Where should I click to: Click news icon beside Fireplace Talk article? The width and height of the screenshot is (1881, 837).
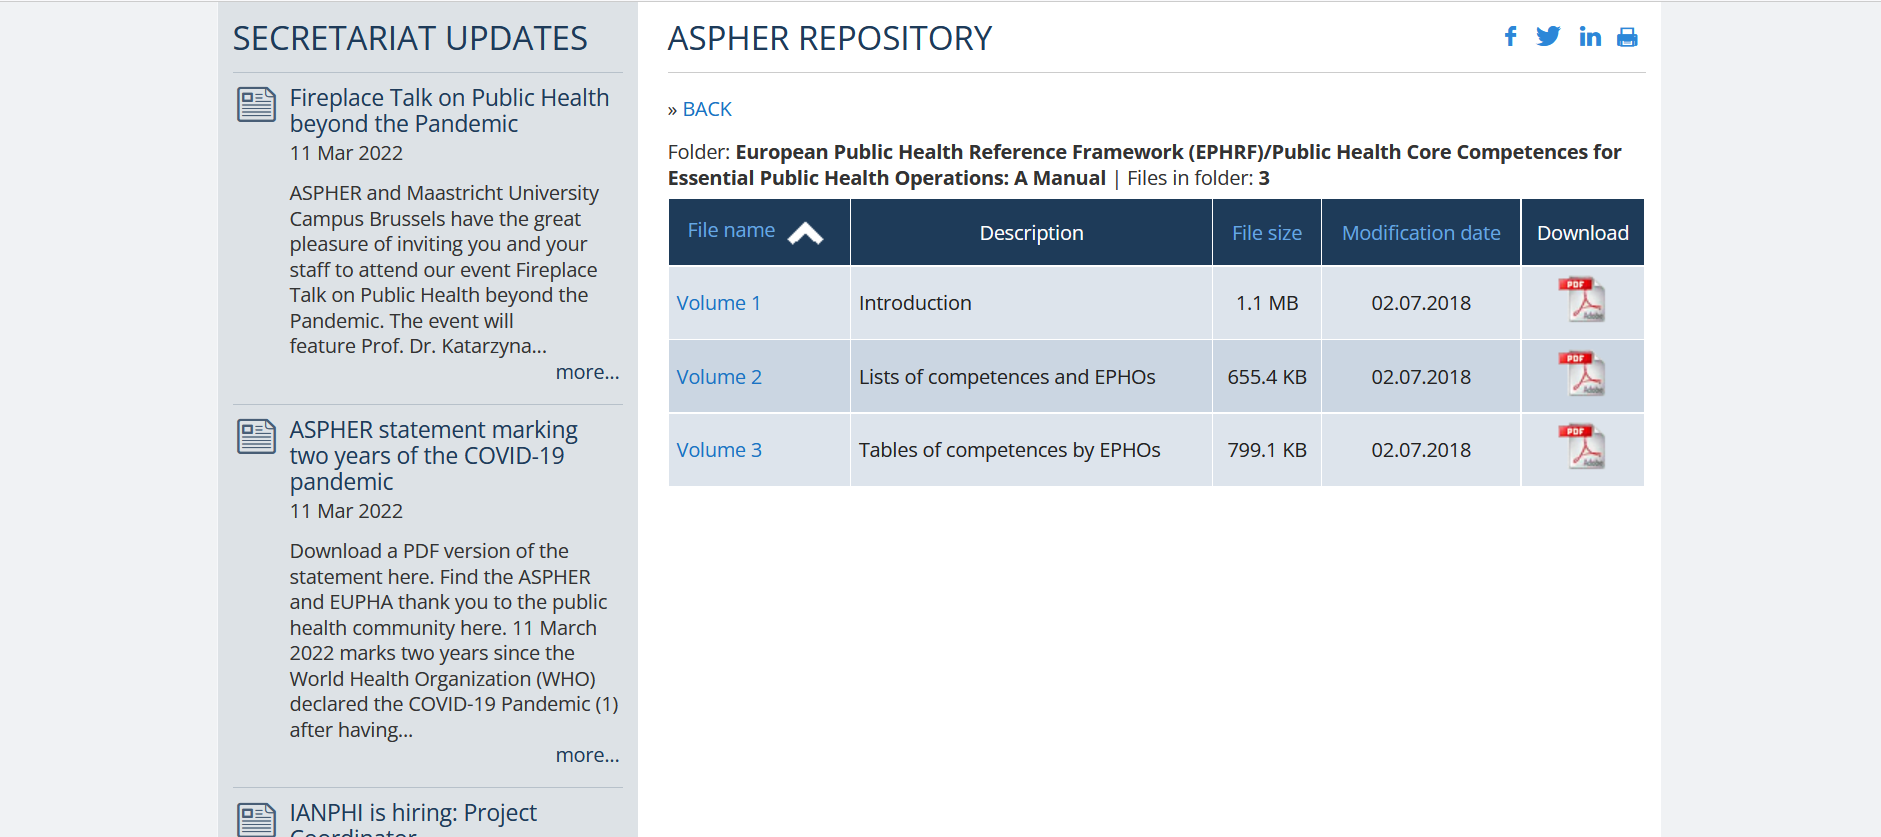(256, 105)
